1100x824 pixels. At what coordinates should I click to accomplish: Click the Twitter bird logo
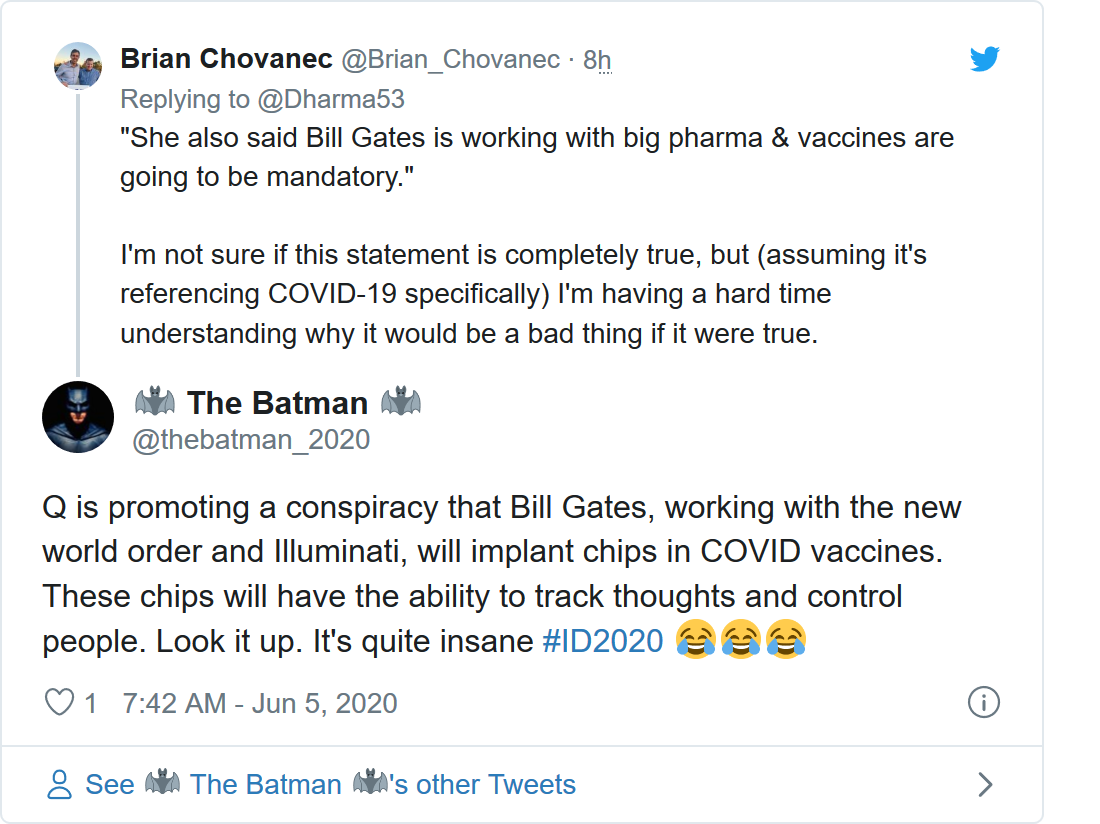[984, 60]
